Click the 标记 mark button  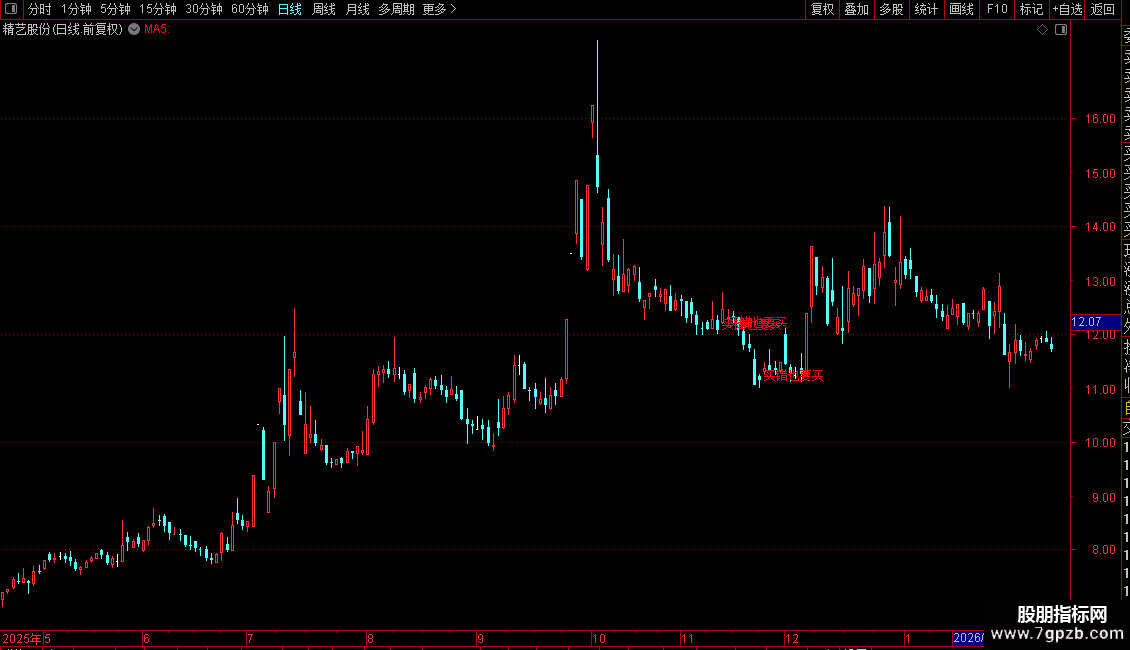(1031, 9)
